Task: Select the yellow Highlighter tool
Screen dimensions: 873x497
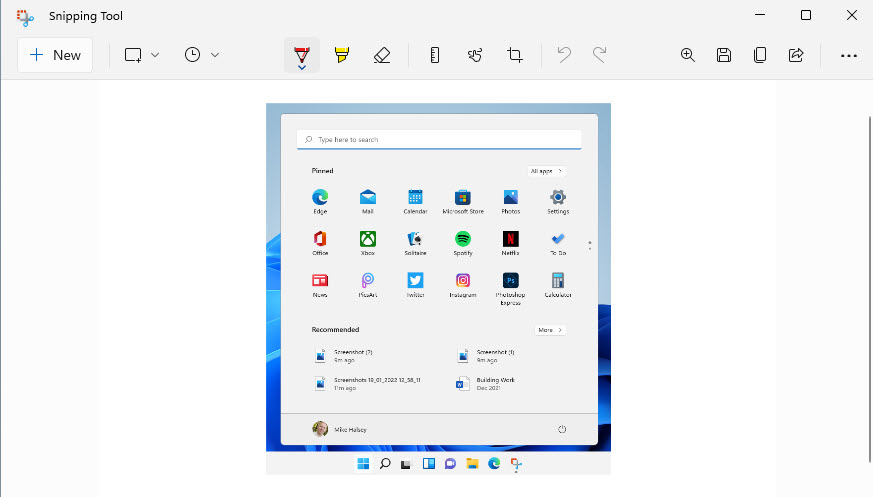Action: tap(342, 55)
